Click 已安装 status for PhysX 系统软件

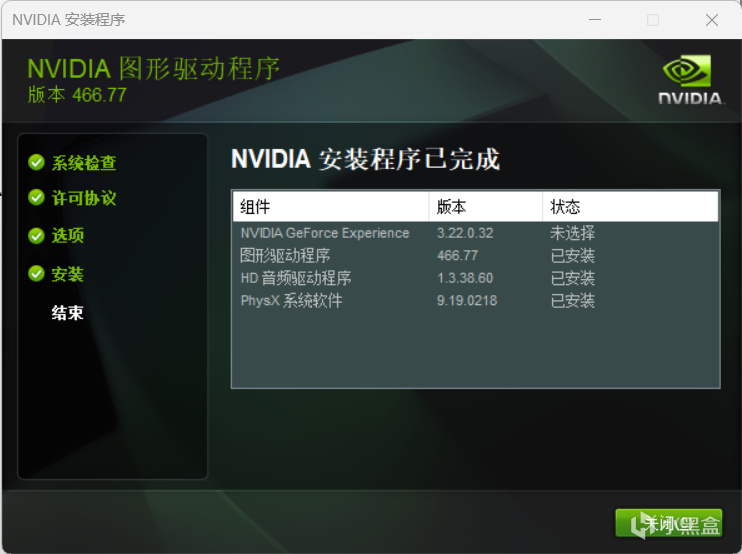[x=573, y=300]
